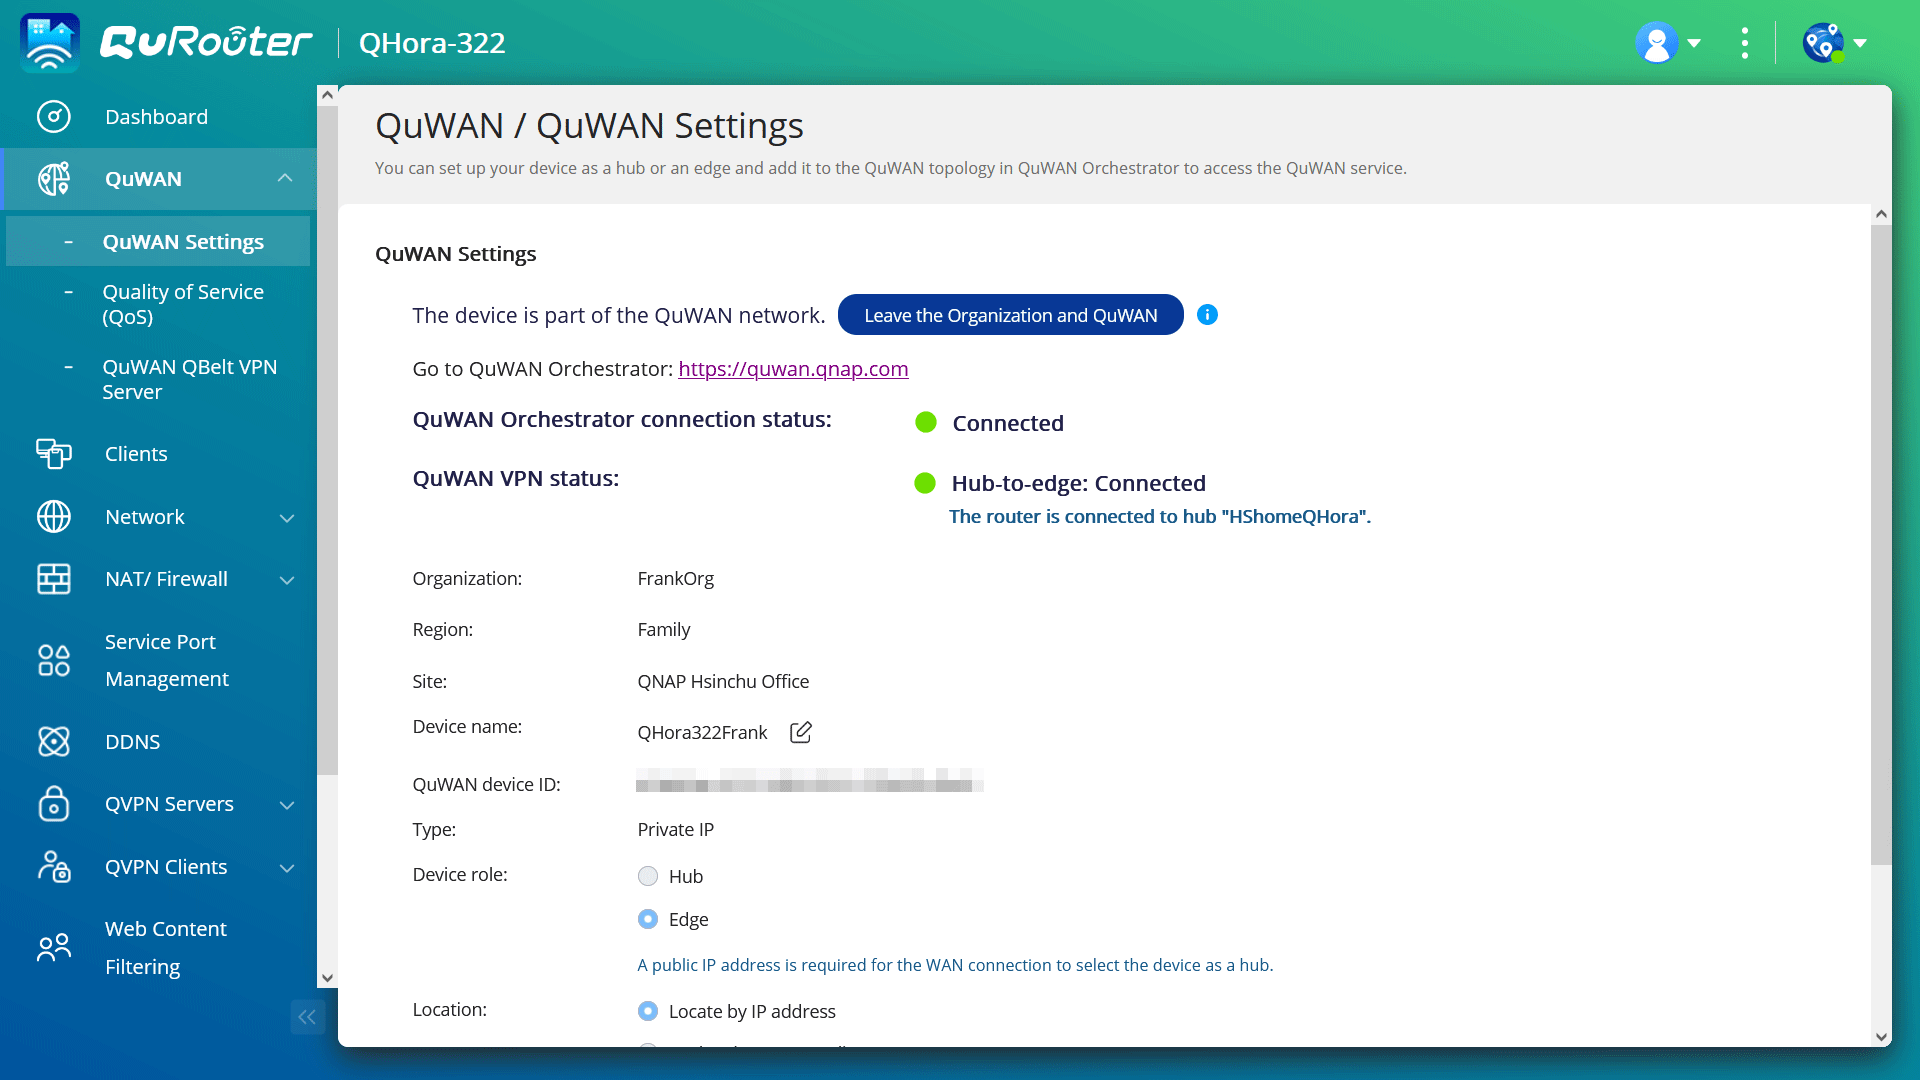The width and height of the screenshot is (1920, 1080).
Task: Click the info icon beside Leave button
Action: 1207,315
